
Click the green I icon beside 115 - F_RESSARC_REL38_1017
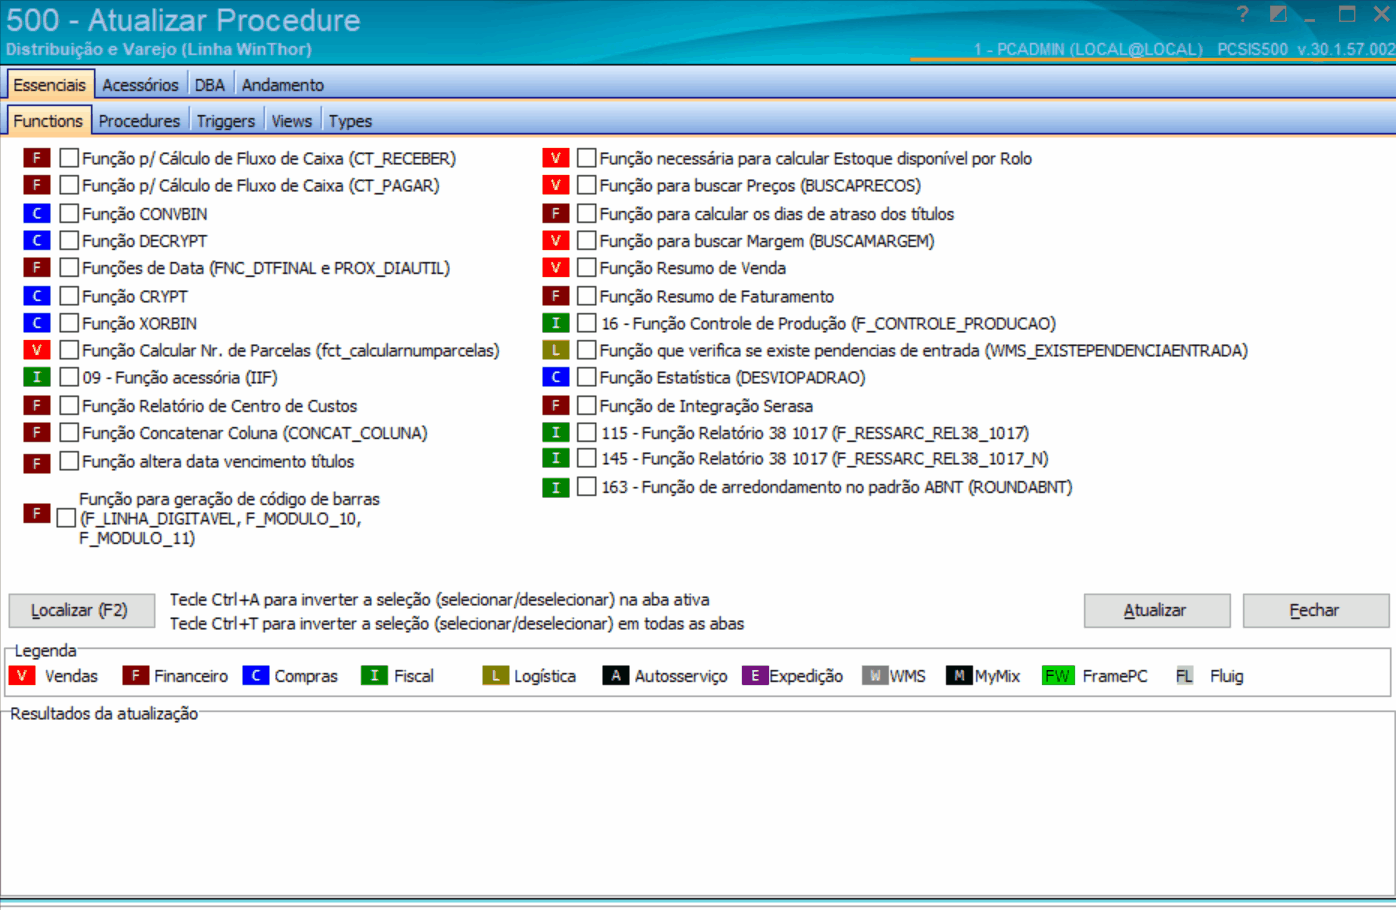[x=556, y=432]
